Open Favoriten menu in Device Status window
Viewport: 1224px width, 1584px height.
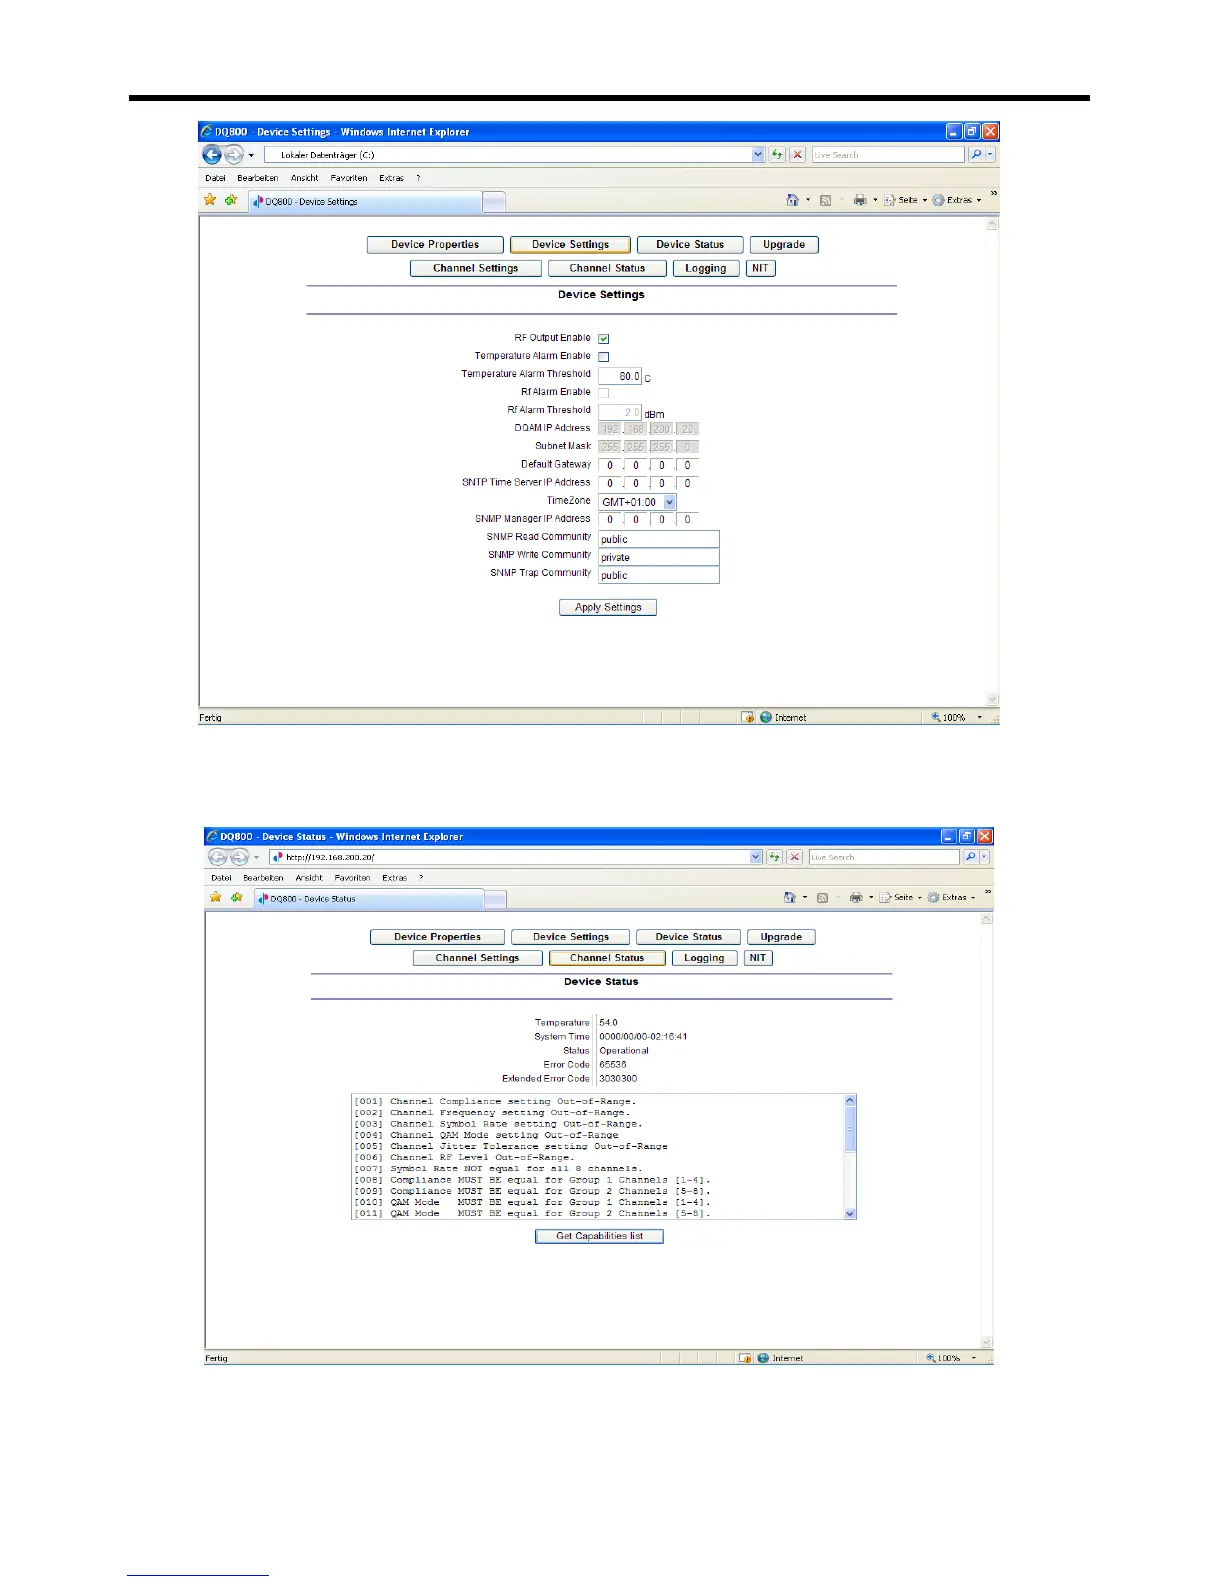pos(352,878)
